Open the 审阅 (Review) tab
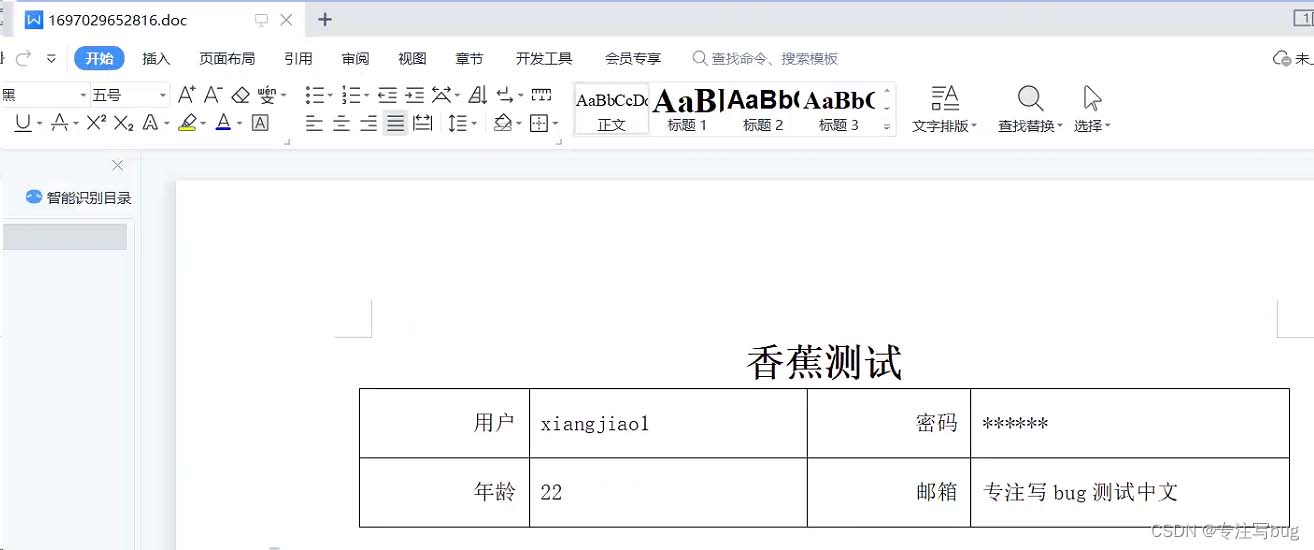 pyautogui.click(x=355, y=59)
